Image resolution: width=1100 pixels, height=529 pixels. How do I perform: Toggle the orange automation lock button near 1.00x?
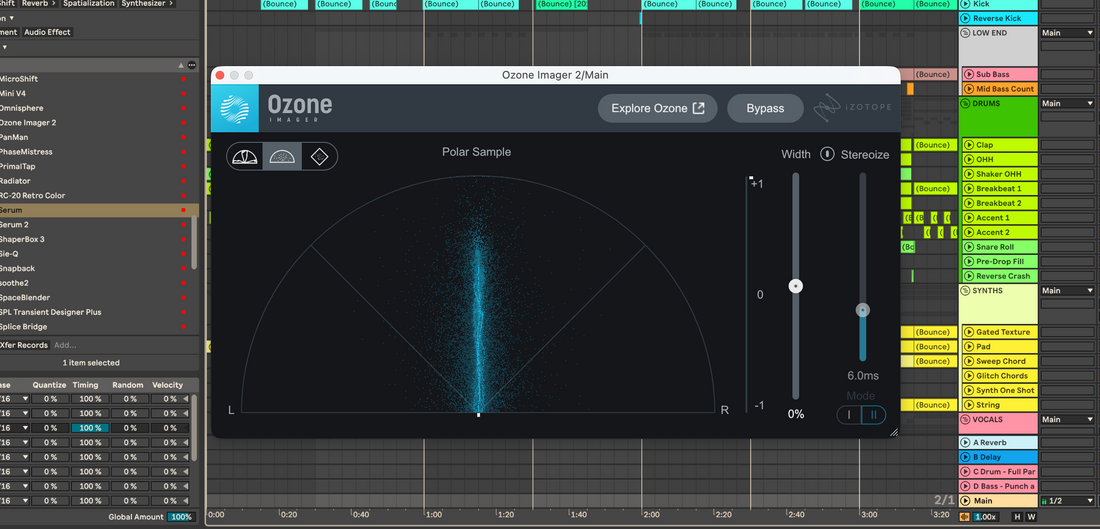(964, 517)
